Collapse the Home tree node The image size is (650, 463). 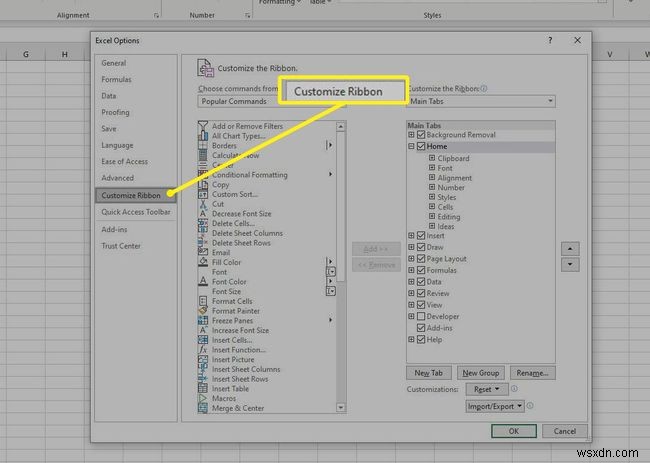click(x=411, y=146)
